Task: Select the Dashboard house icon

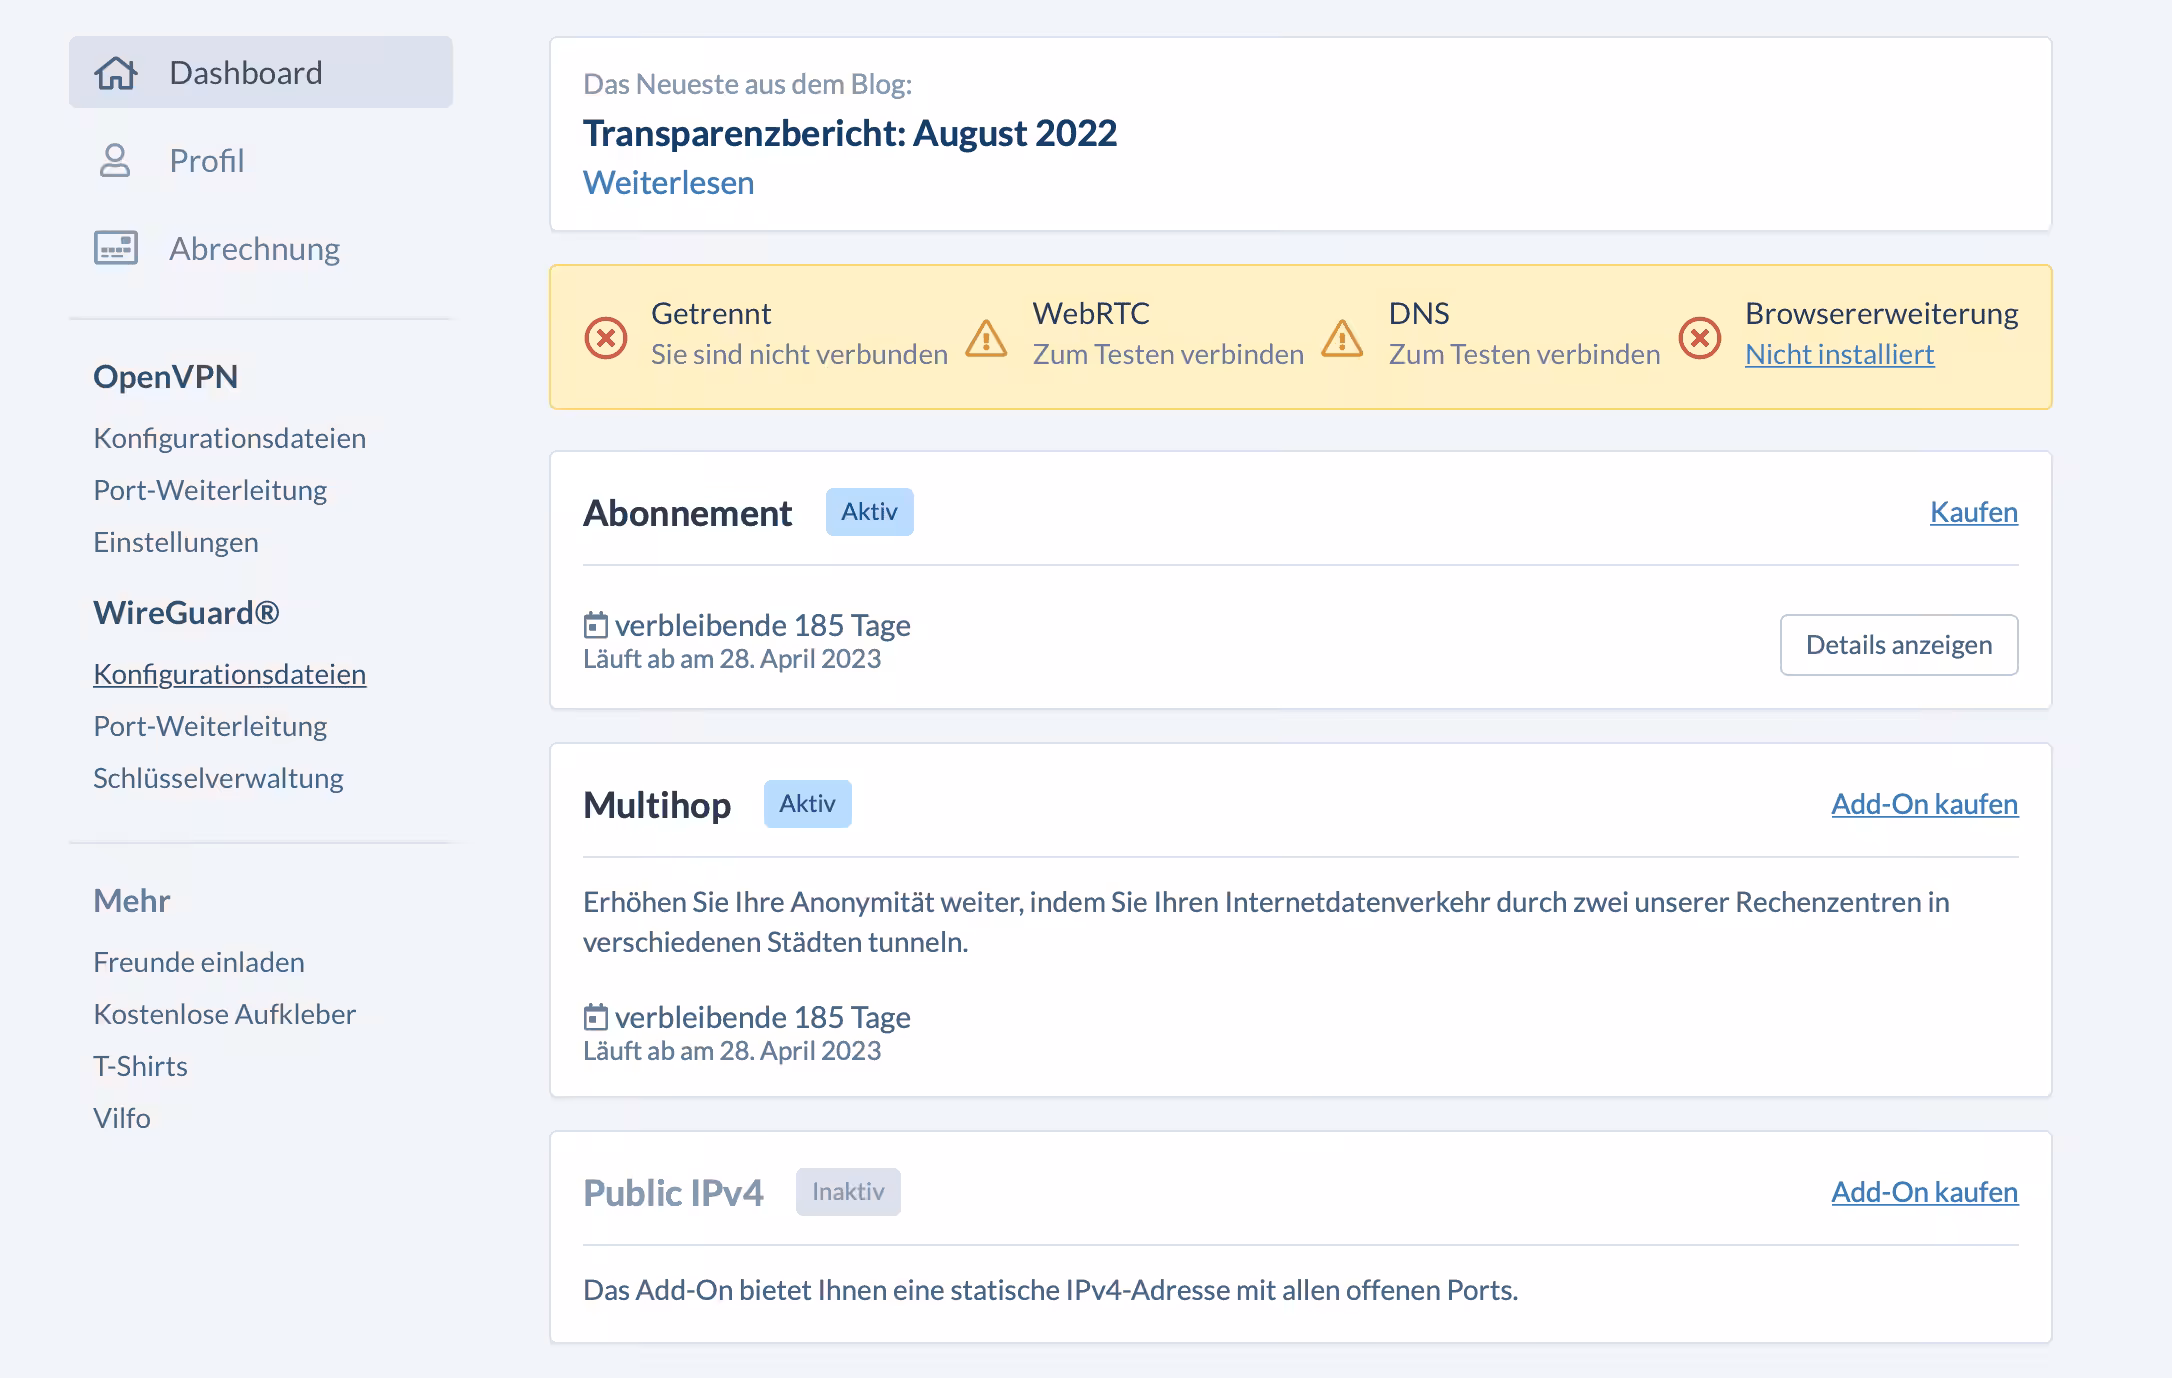Action: 115,72
